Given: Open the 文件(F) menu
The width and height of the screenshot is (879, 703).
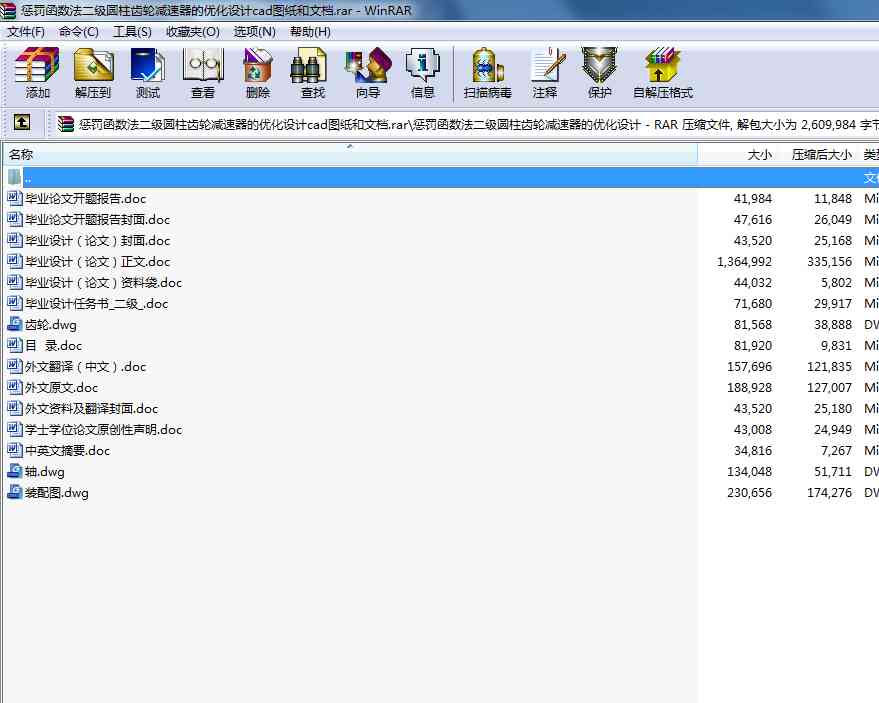Looking at the screenshot, I should (x=26, y=31).
